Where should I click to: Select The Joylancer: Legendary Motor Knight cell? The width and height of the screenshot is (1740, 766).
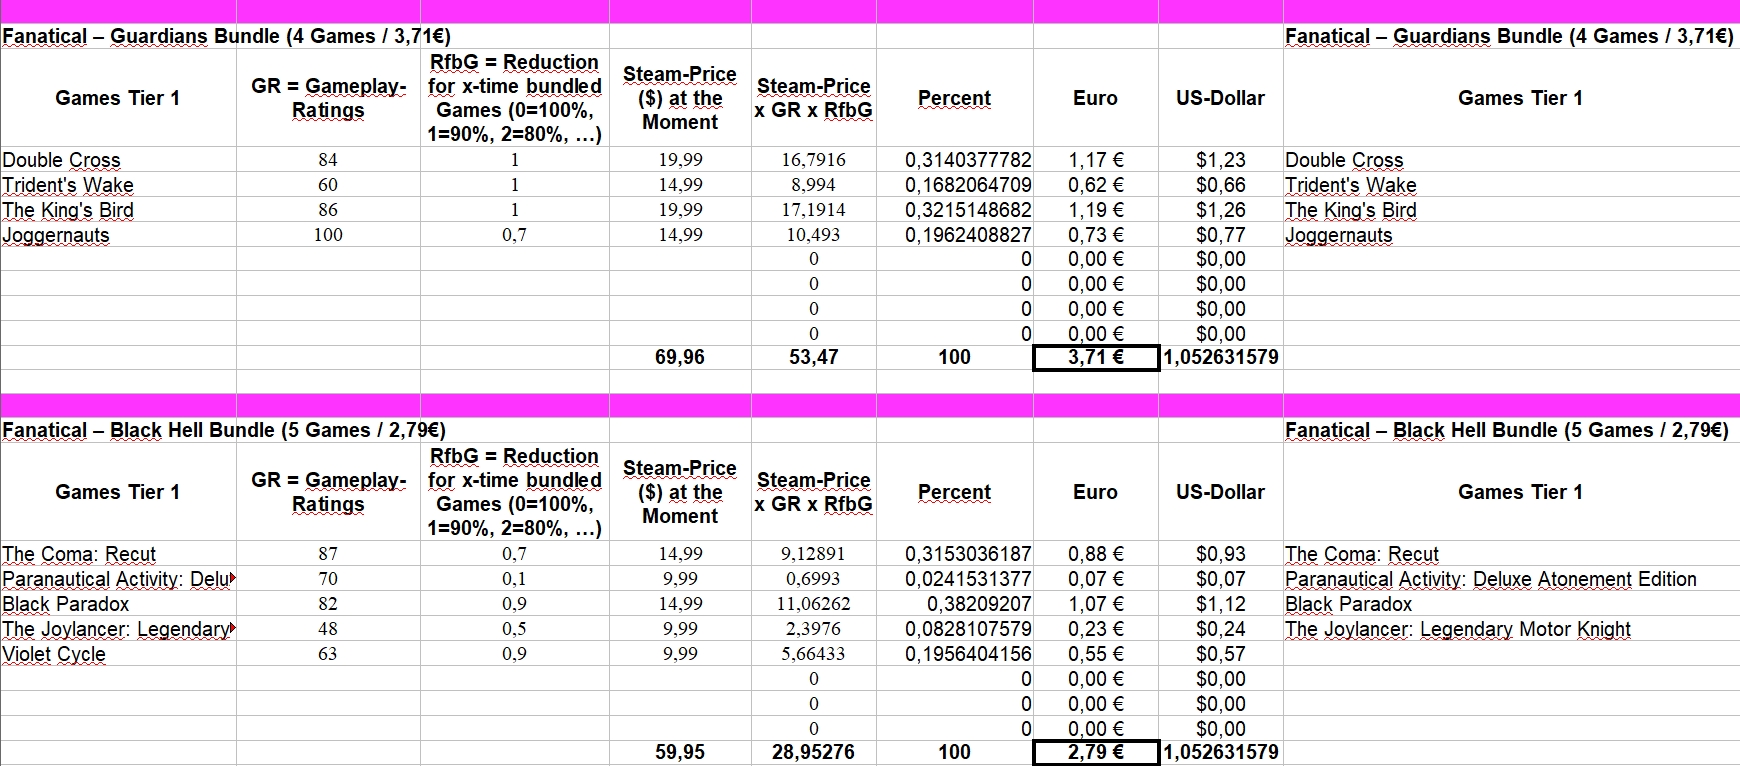[1457, 629]
